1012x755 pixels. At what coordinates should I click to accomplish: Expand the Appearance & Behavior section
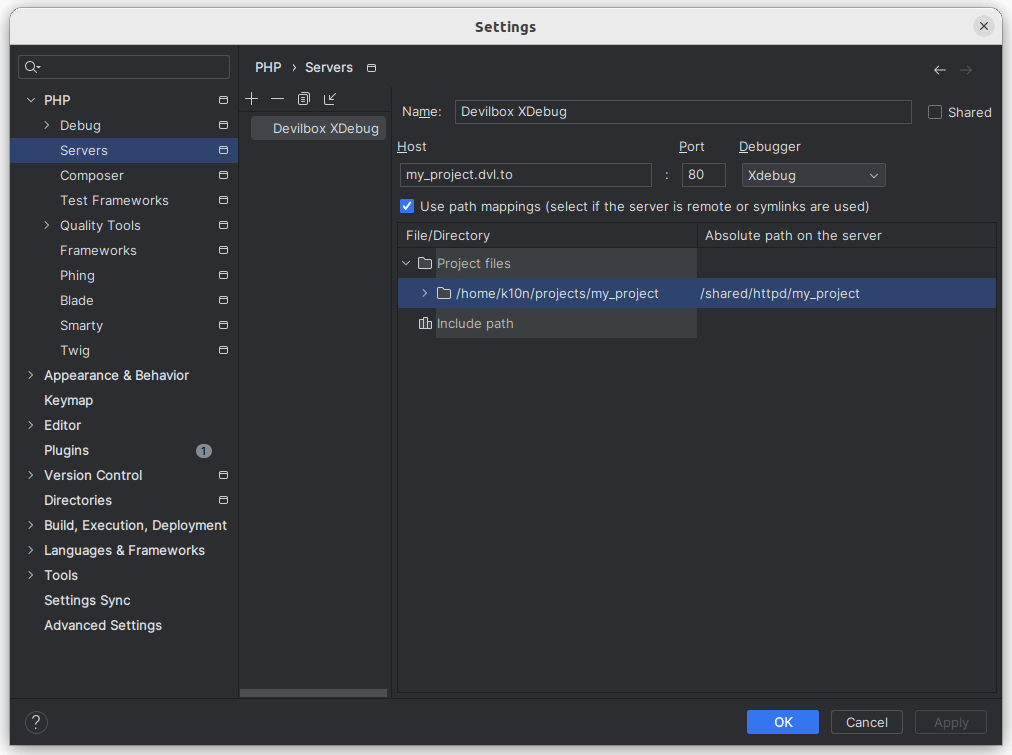click(31, 375)
